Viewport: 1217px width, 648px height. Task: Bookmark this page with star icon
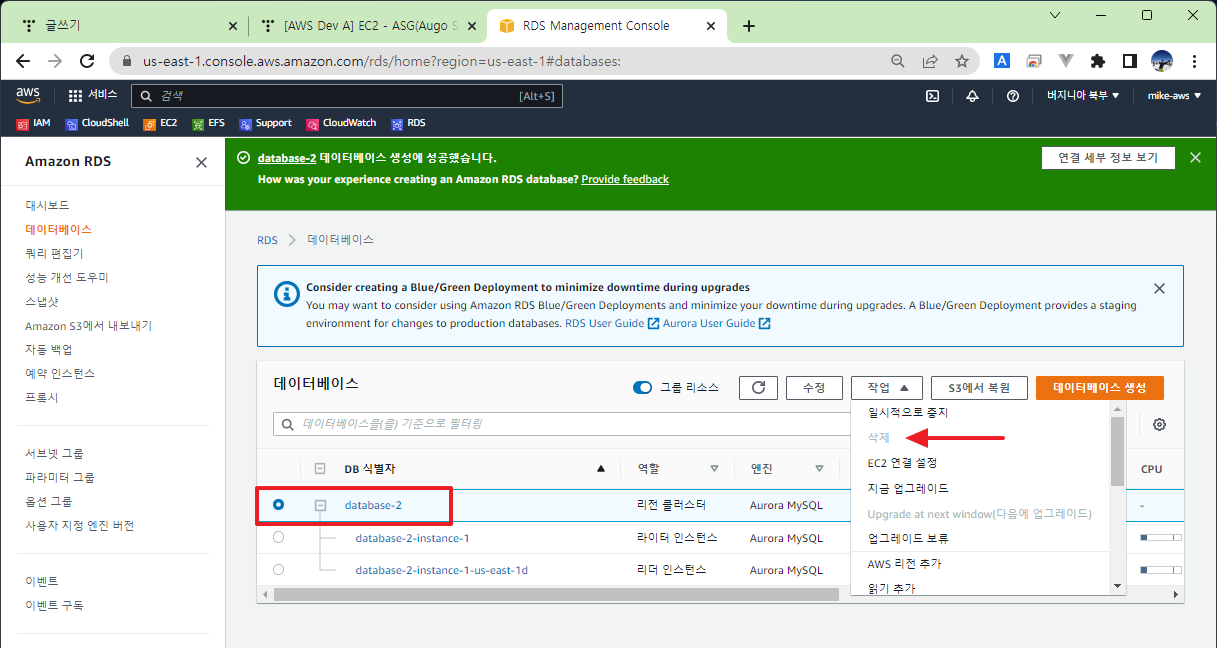(x=962, y=61)
